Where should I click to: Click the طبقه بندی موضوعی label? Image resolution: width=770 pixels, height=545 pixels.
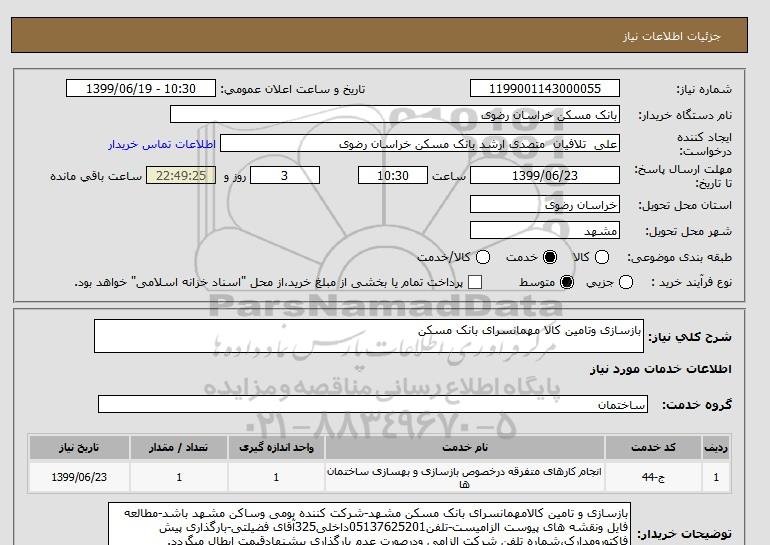(679, 257)
